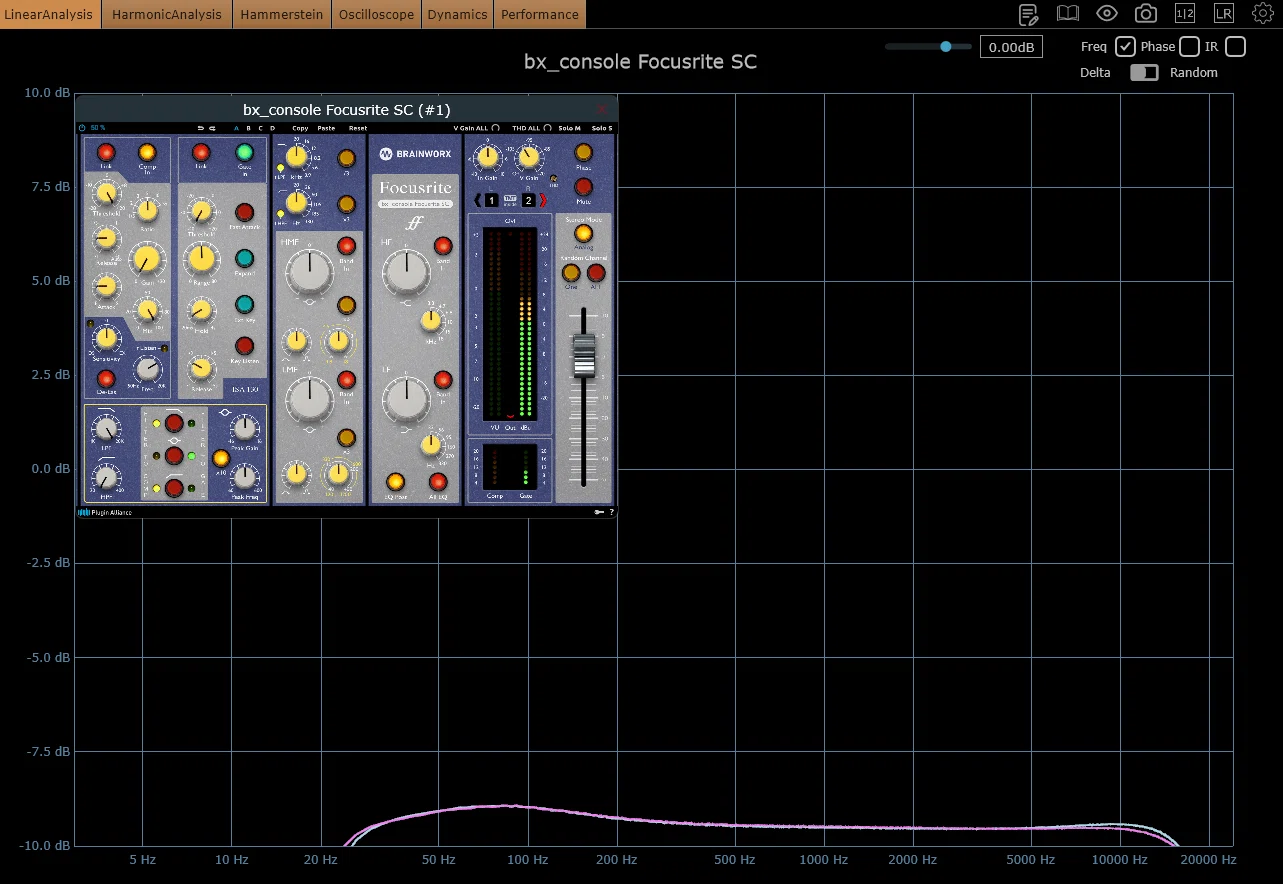The height and width of the screenshot is (884, 1283).
Task: Click the plugin output fader cap
Action: point(583,356)
